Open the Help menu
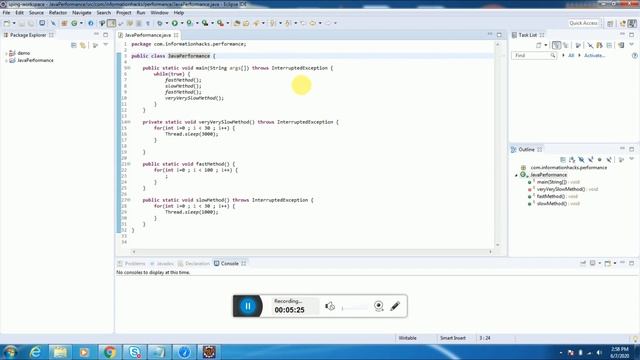Screen dimensions: 640x360 [x=179, y=13]
